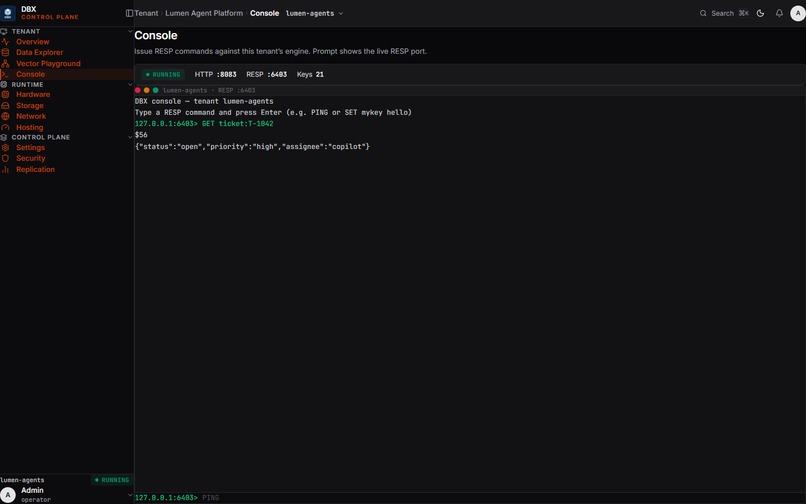The height and width of the screenshot is (504, 806).
Task: Click the Admin avatar in sidebar footer
Action: 8,495
